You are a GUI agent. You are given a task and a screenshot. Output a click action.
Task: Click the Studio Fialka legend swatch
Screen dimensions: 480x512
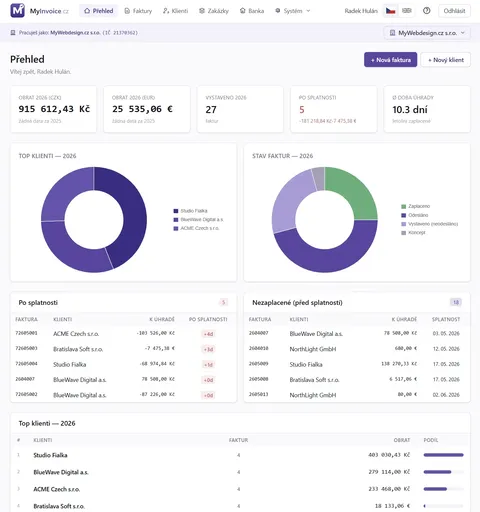click(176, 211)
